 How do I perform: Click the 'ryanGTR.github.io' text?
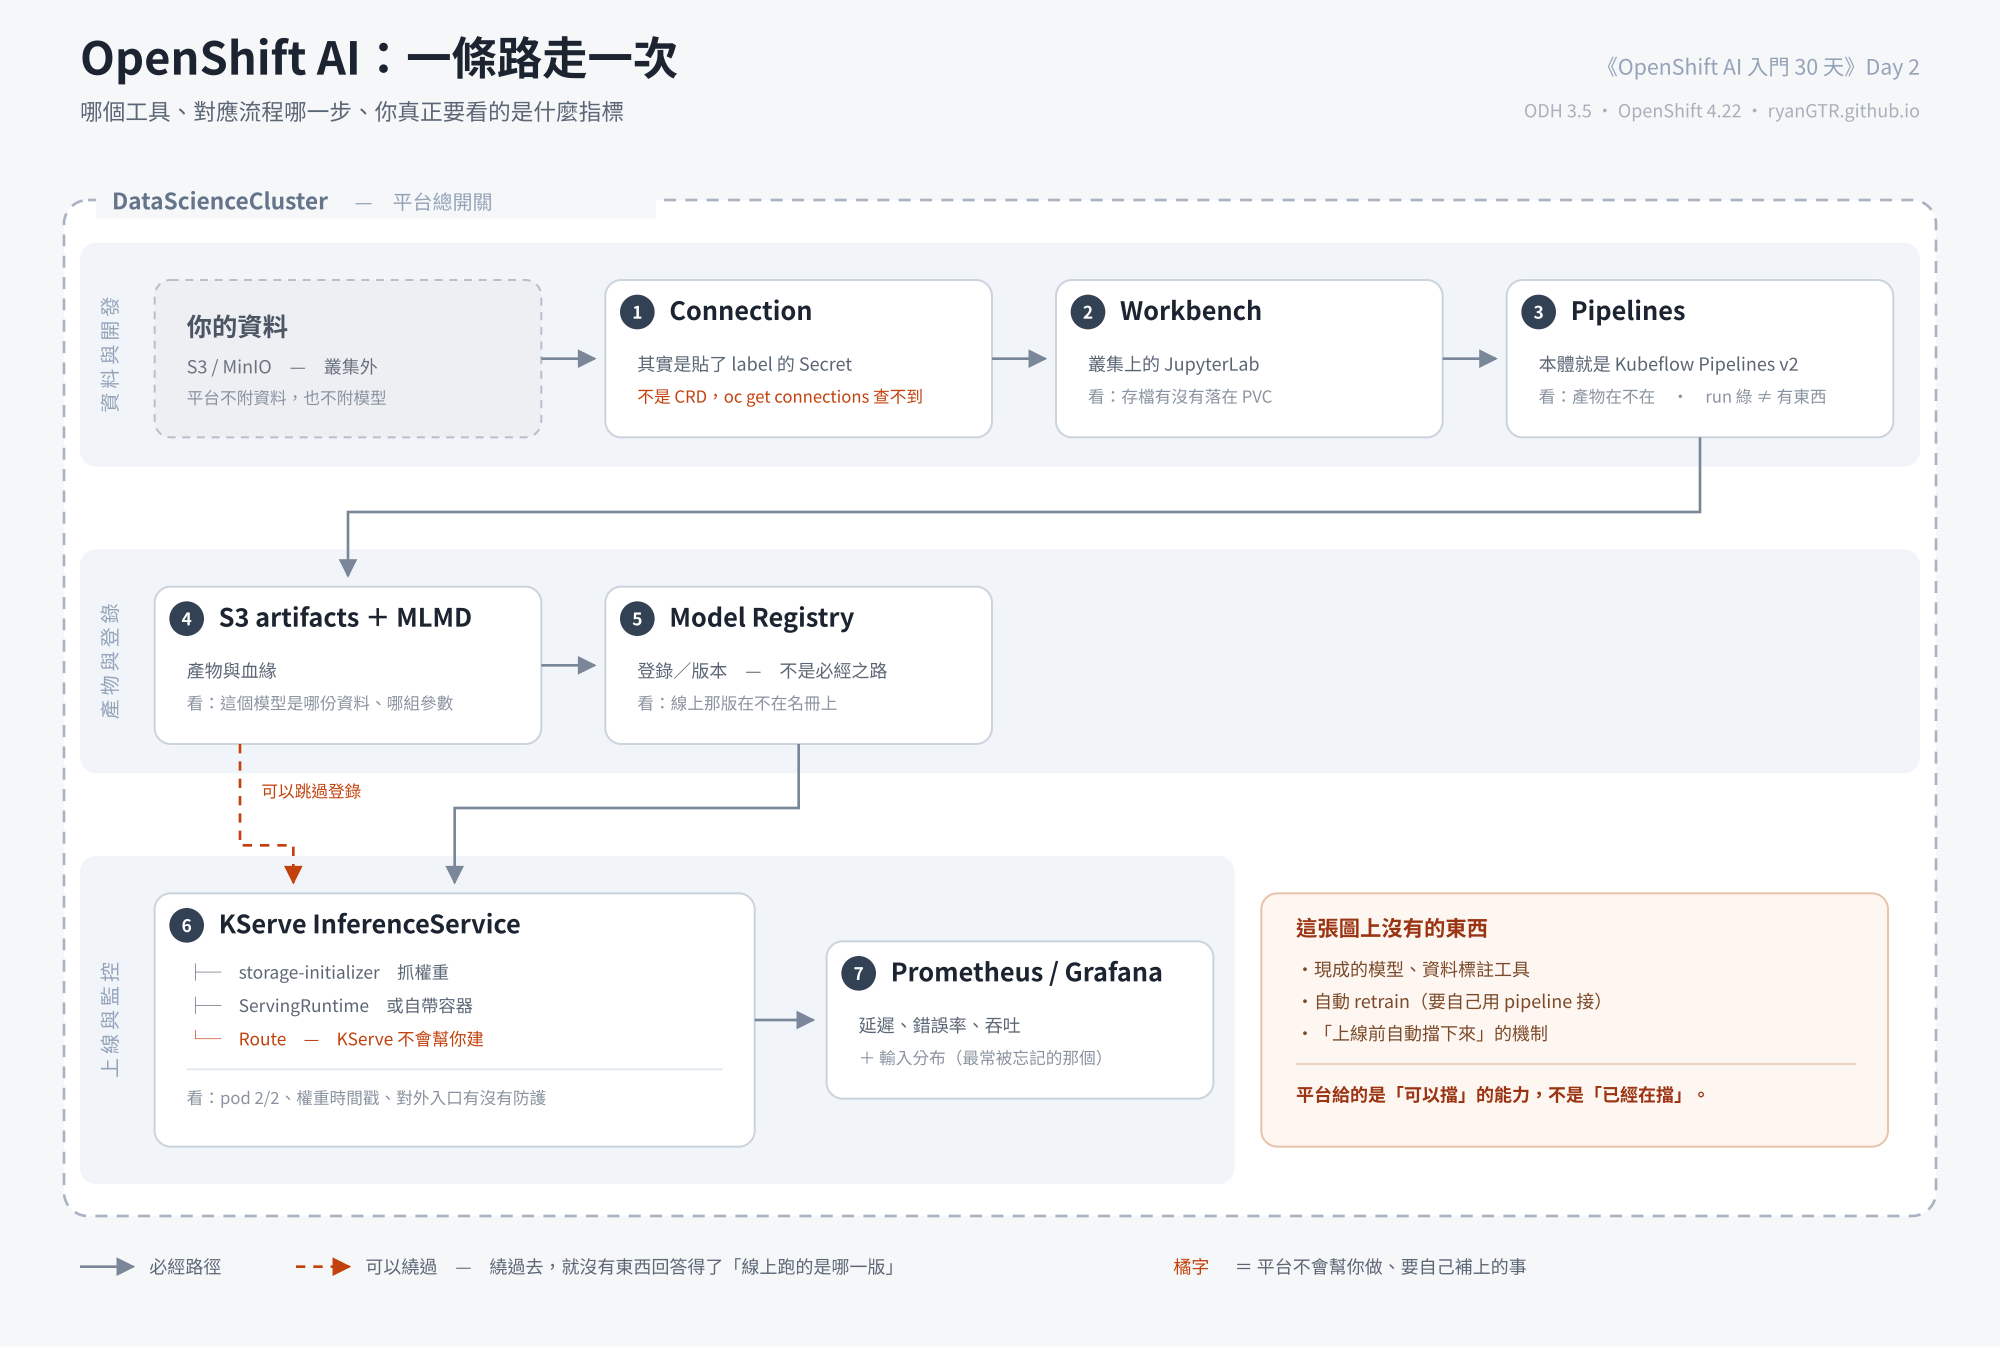[1843, 111]
